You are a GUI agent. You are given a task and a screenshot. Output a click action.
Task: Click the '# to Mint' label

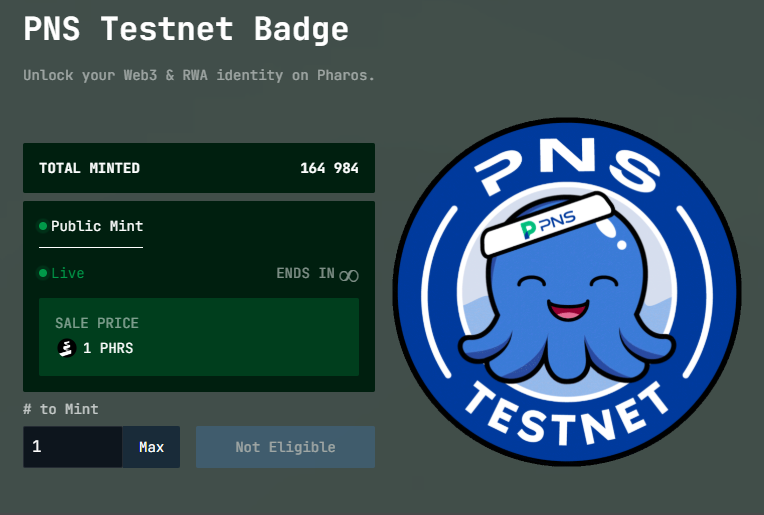pos(61,409)
